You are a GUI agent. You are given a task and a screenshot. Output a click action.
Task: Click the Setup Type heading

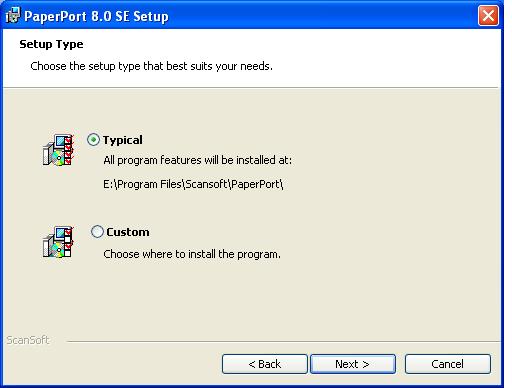pos(51,44)
